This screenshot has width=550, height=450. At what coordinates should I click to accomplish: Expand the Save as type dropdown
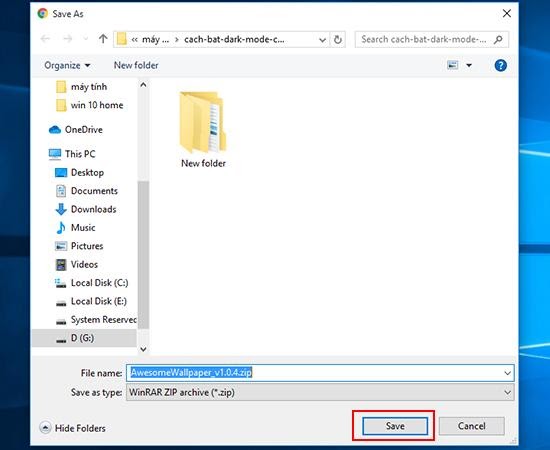(x=507, y=392)
